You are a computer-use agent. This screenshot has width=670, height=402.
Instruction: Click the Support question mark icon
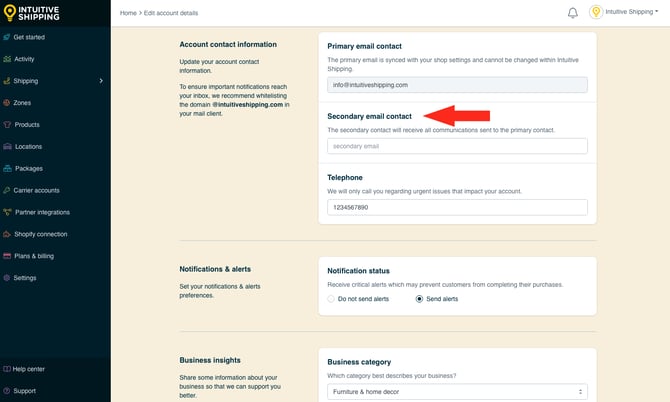point(6,390)
